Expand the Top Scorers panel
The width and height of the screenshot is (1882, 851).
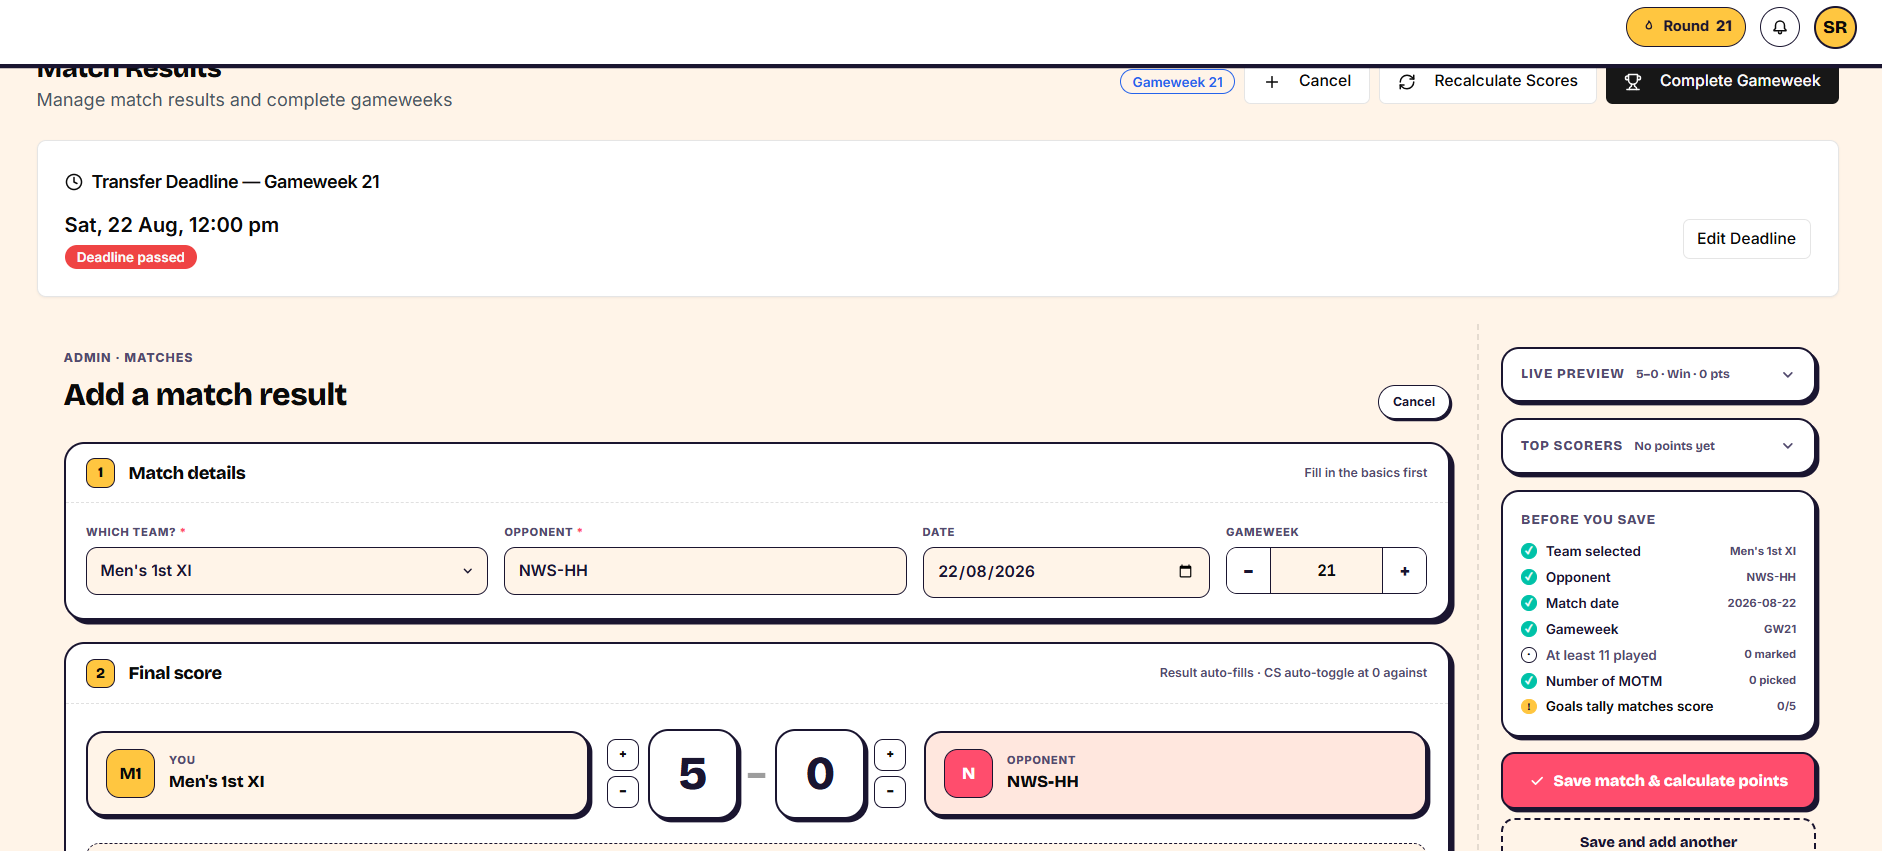(x=1658, y=446)
